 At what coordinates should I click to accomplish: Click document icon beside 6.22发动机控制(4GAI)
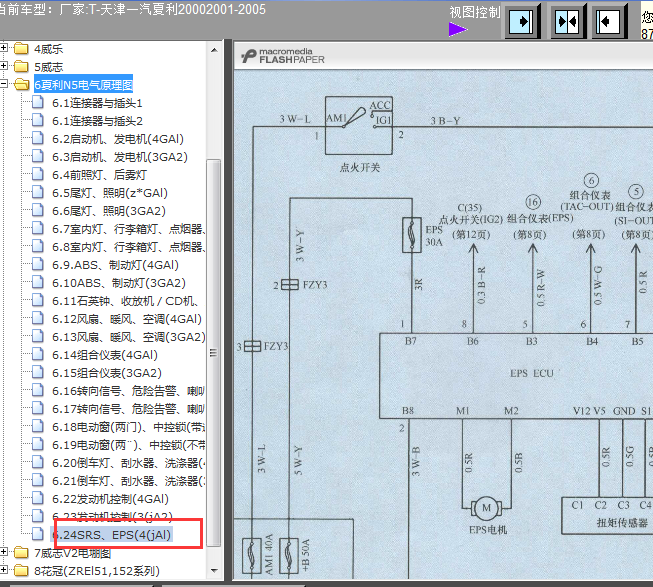[x=37, y=498]
